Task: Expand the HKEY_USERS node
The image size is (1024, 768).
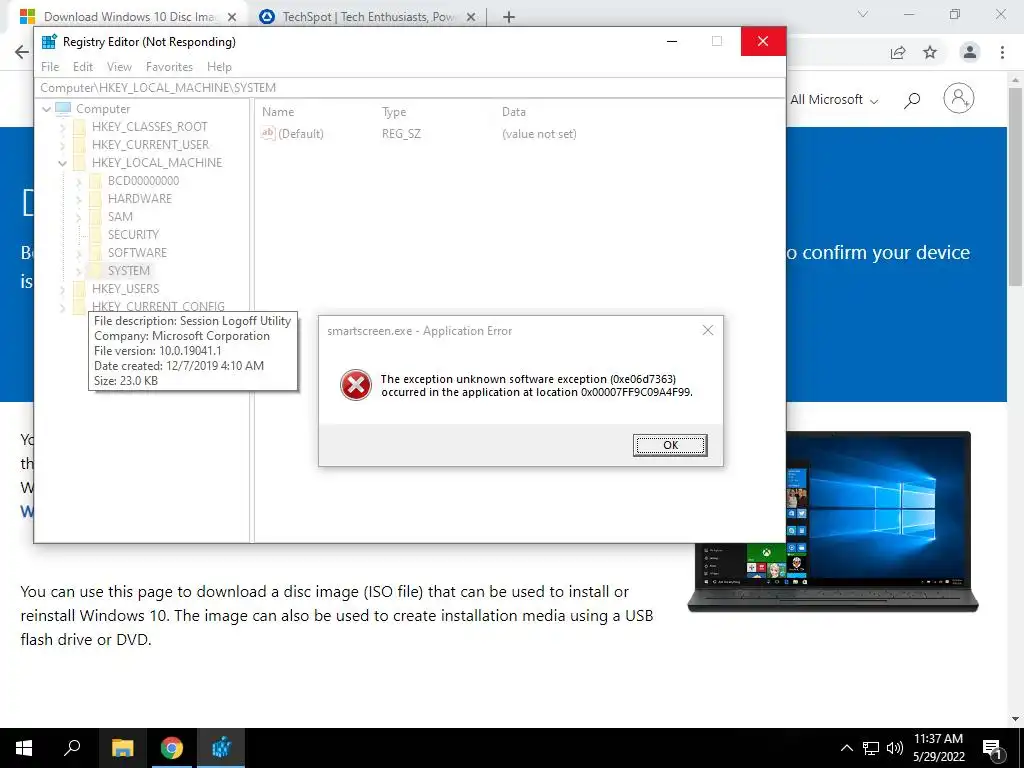Action: (63, 289)
